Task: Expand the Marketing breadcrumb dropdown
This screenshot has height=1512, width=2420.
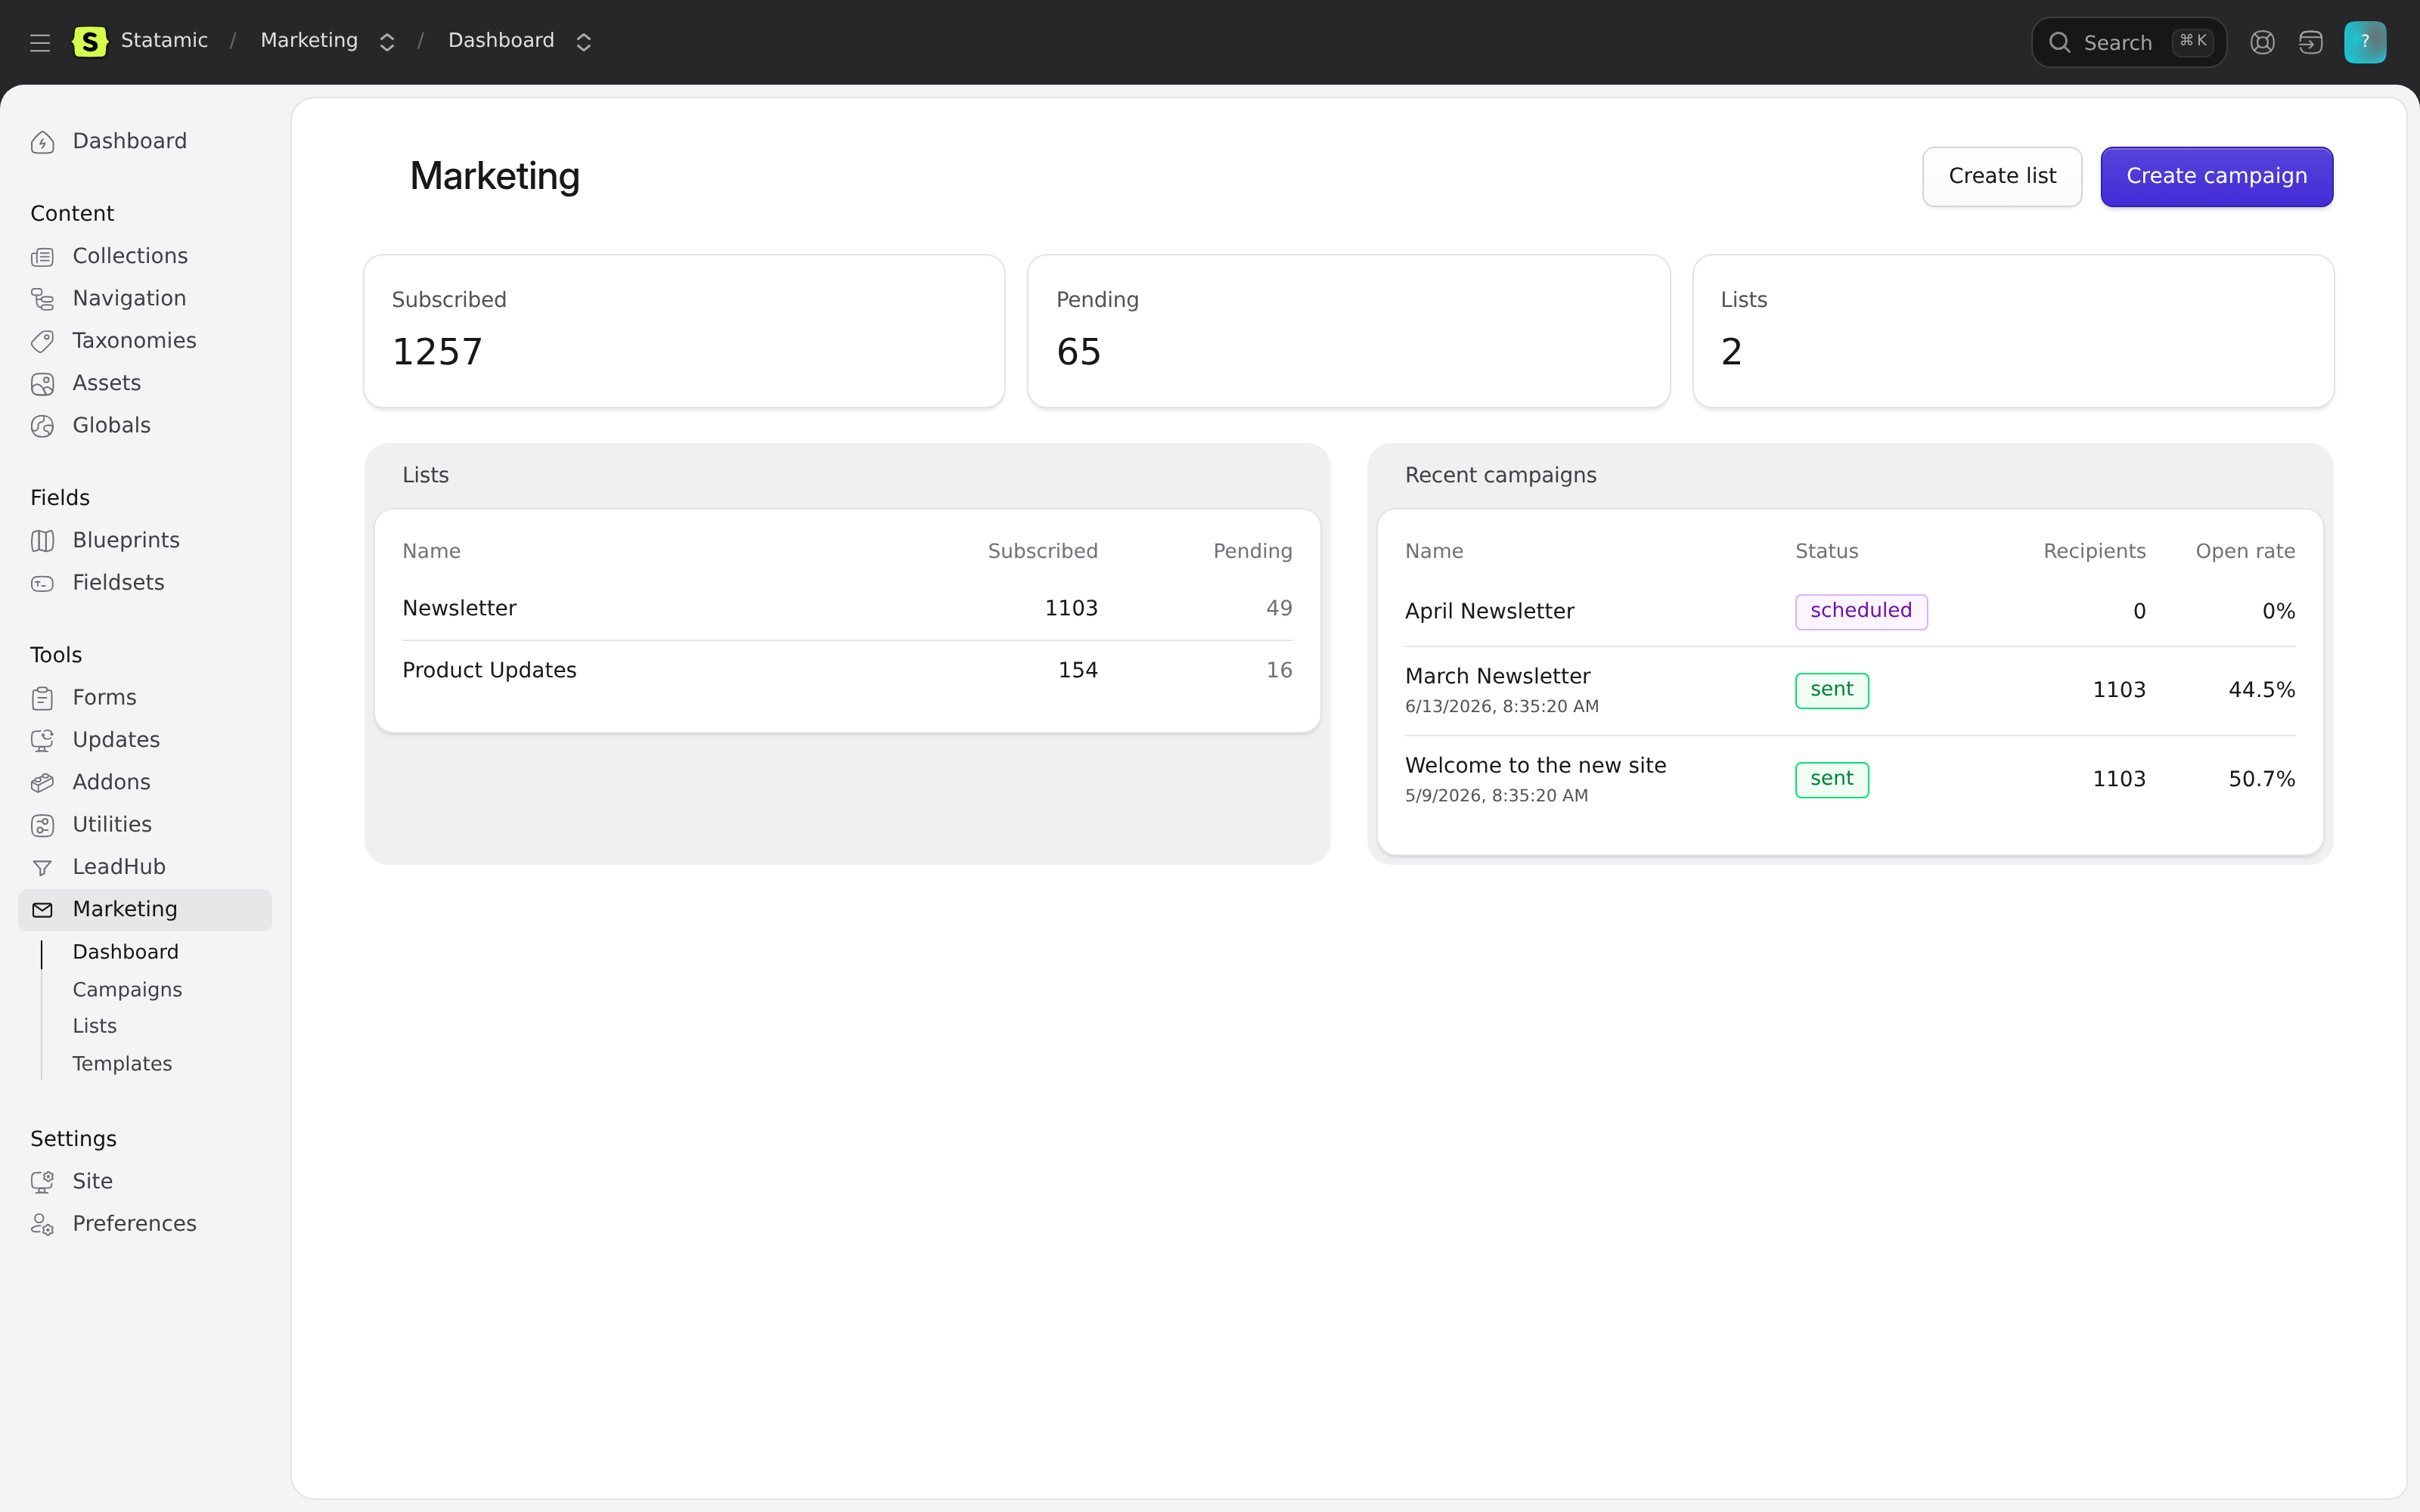Action: pos(387,42)
